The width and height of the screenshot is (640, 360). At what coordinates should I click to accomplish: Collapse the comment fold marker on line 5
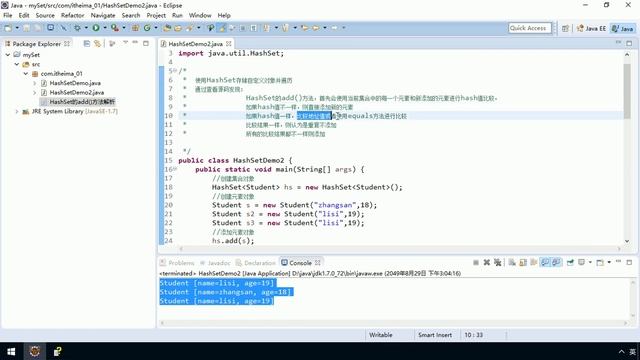coord(175,71)
